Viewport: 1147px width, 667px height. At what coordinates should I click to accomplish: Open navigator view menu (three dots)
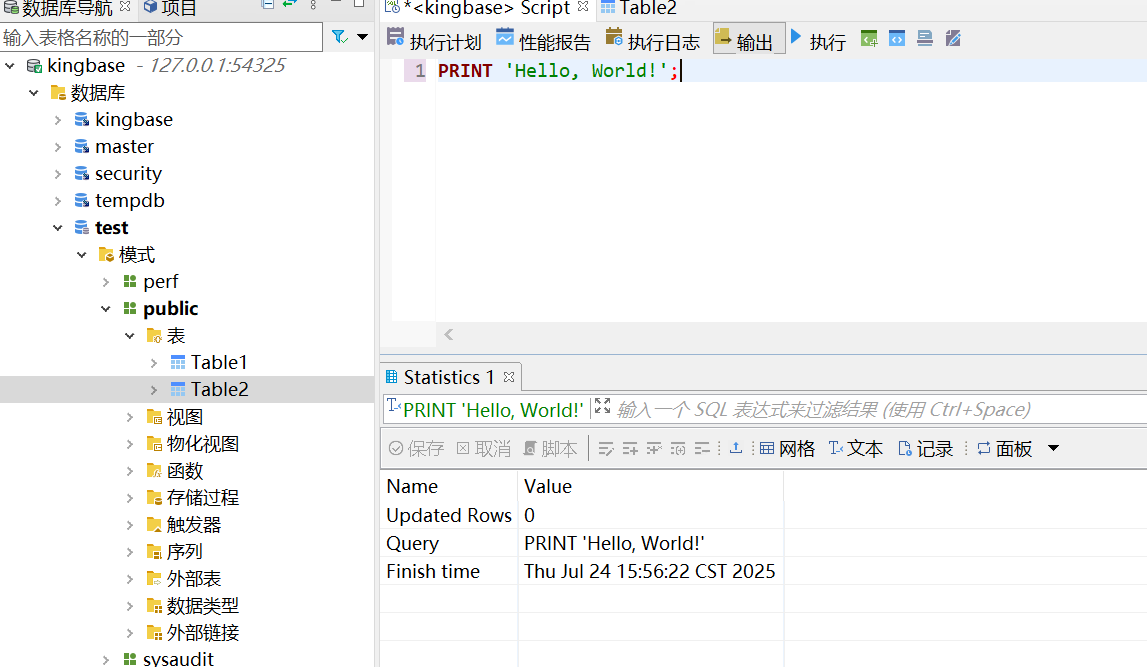313,4
